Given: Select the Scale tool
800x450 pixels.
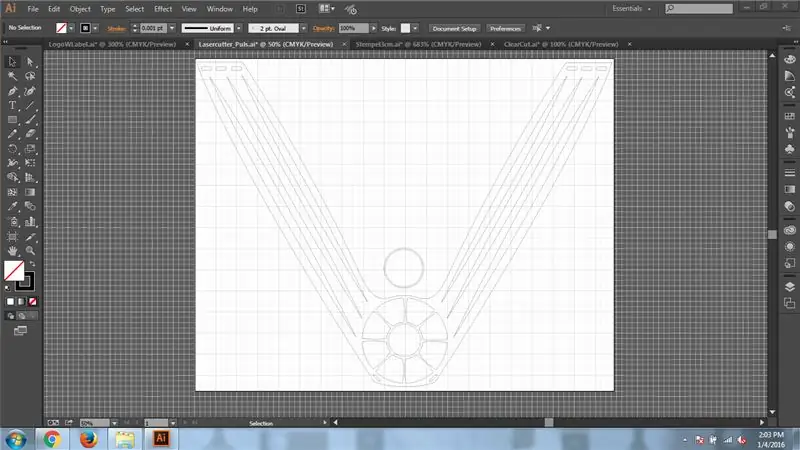Looking at the screenshot, I should (30, 149).
